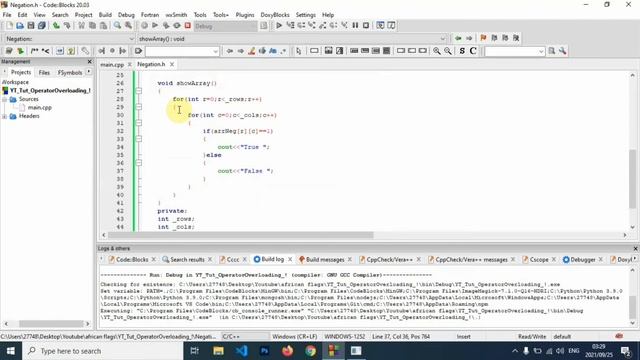Open the wxSmith menu
The image size is (640, 360).
coord(176,15)
